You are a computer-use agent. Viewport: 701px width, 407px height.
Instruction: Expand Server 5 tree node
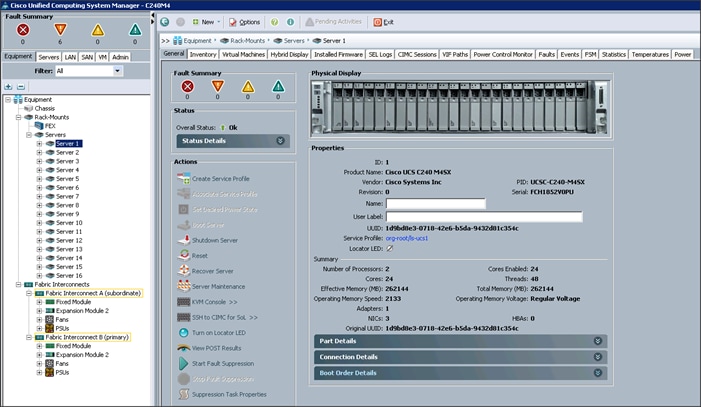[x=39, y=178]
